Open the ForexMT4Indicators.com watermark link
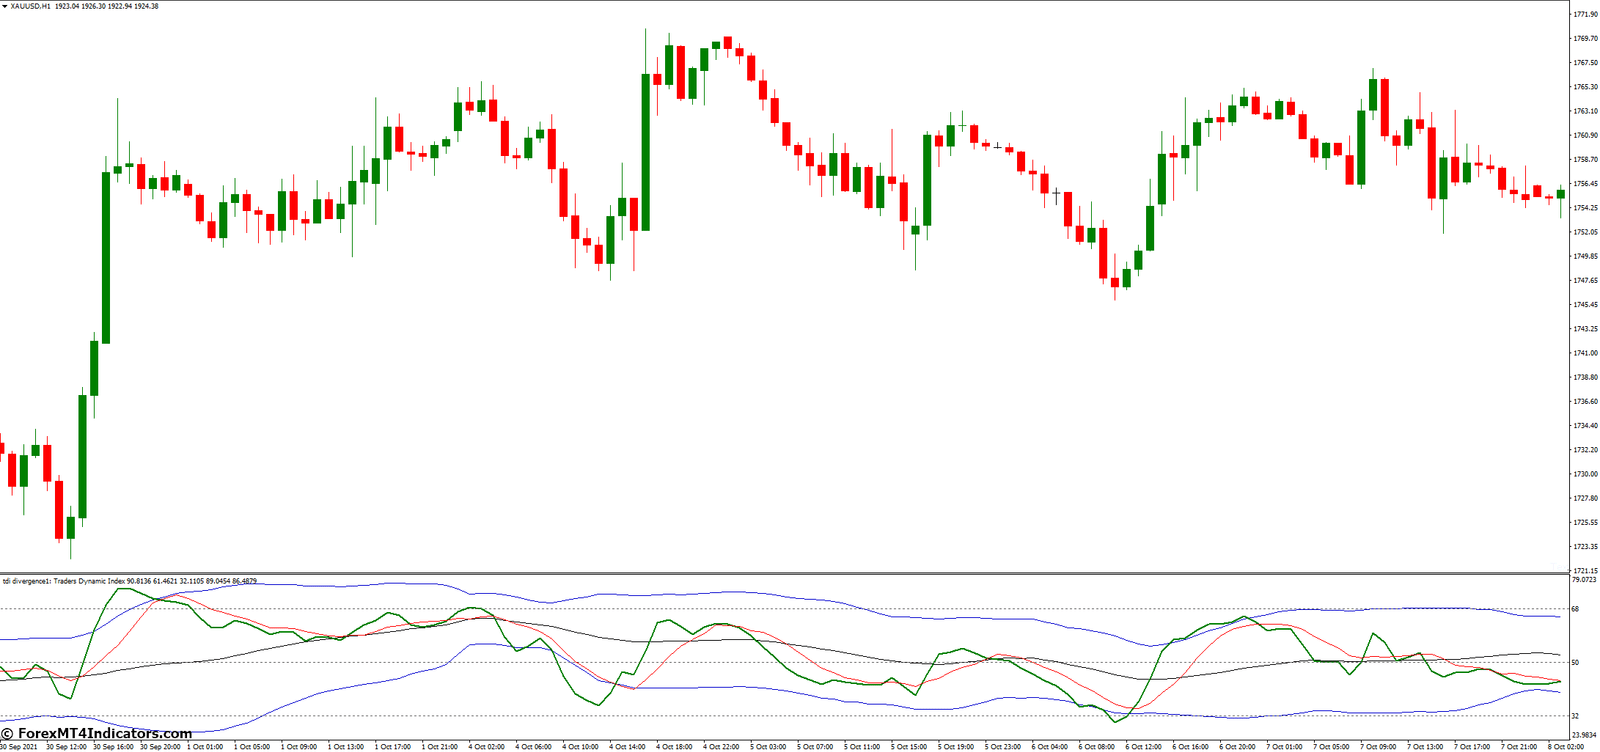This screenshot has width=1600, height=752. tap(96, 734)
